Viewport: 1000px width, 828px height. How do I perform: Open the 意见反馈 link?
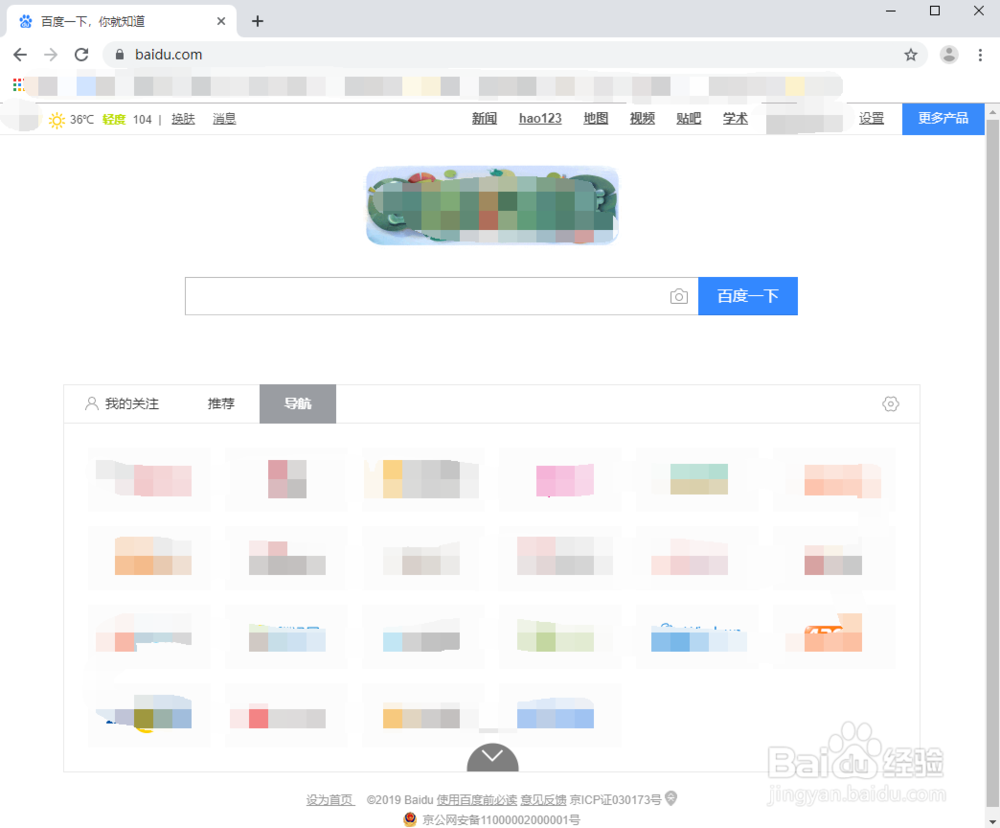tap(543, 800)
